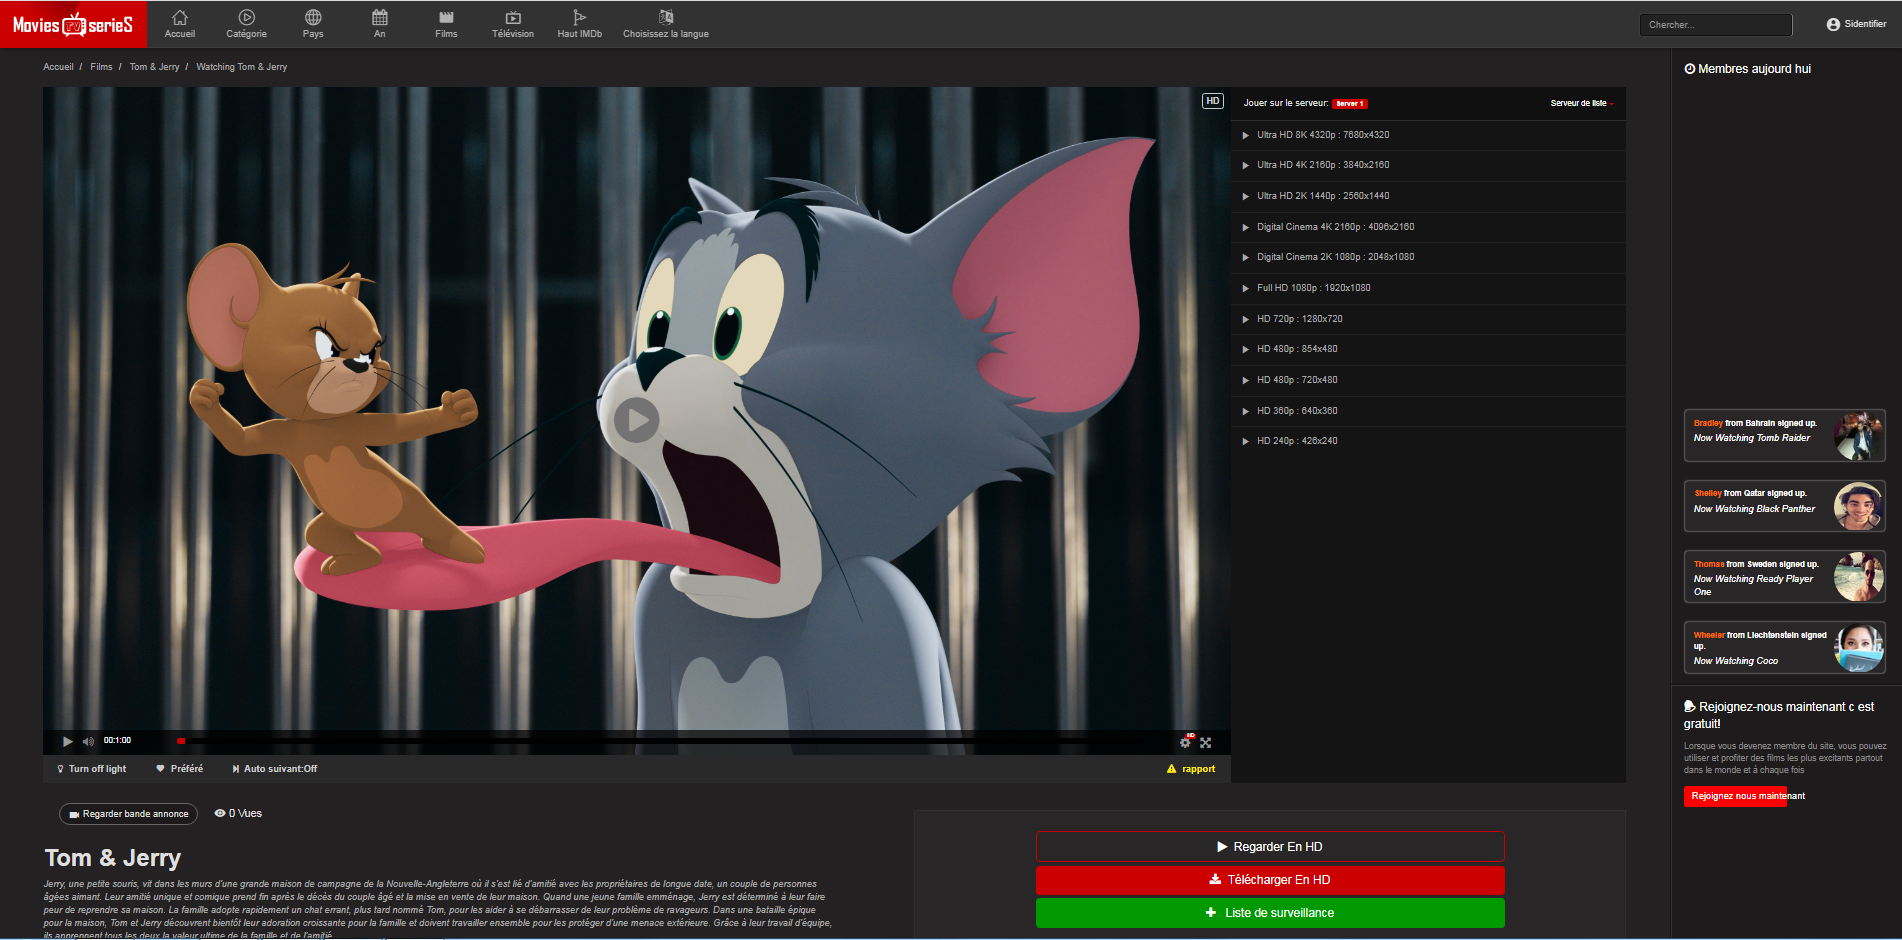Open Wheeler from Liechtenstein member card
Viewport: 1902px width, 940px height.
click(x=1784, y=648)
